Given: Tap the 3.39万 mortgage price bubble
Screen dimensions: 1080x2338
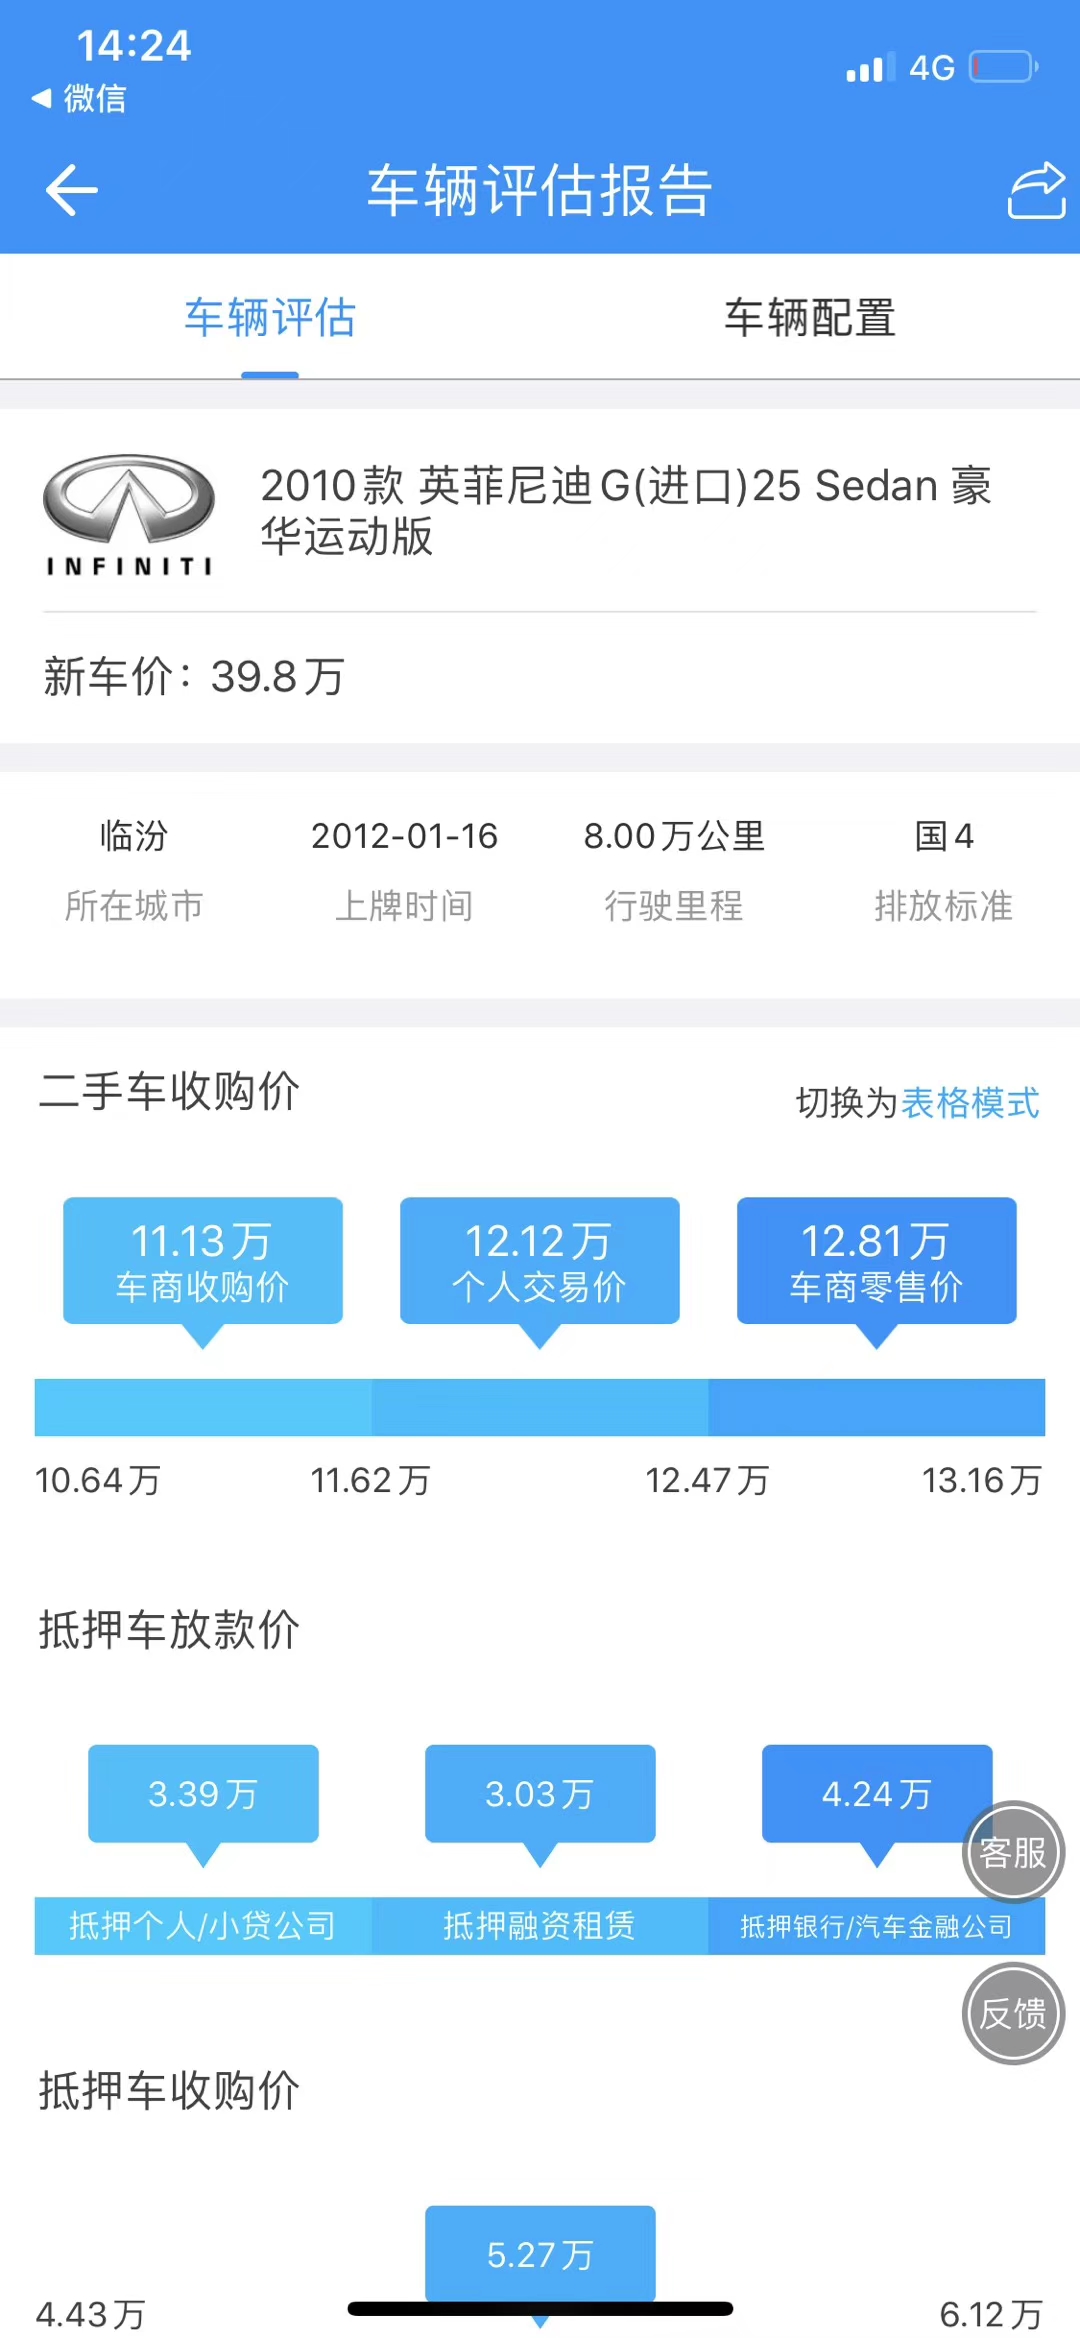Looking at the screenshot, I should (x=203, y=1794).
